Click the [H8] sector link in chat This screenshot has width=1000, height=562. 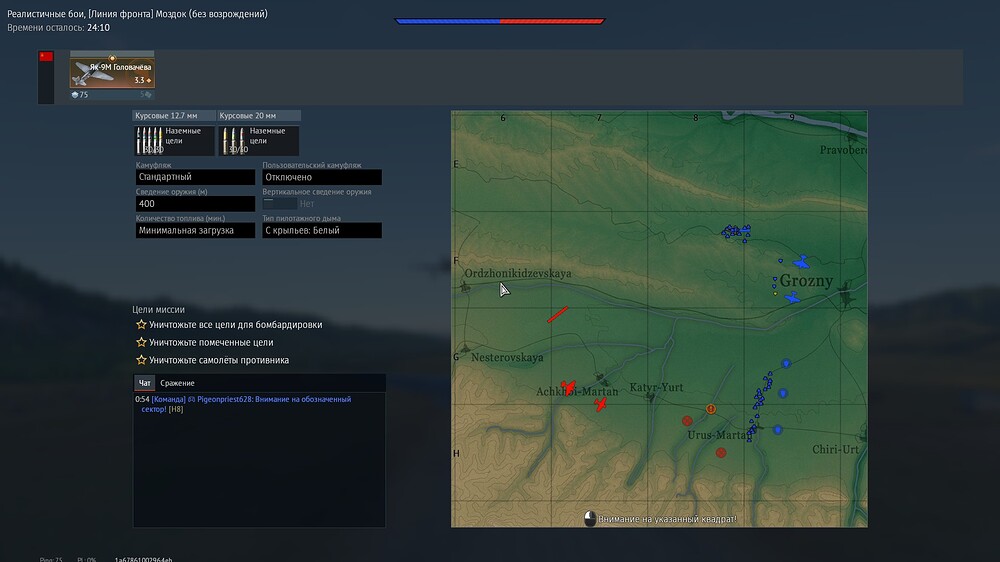(175, 410)
